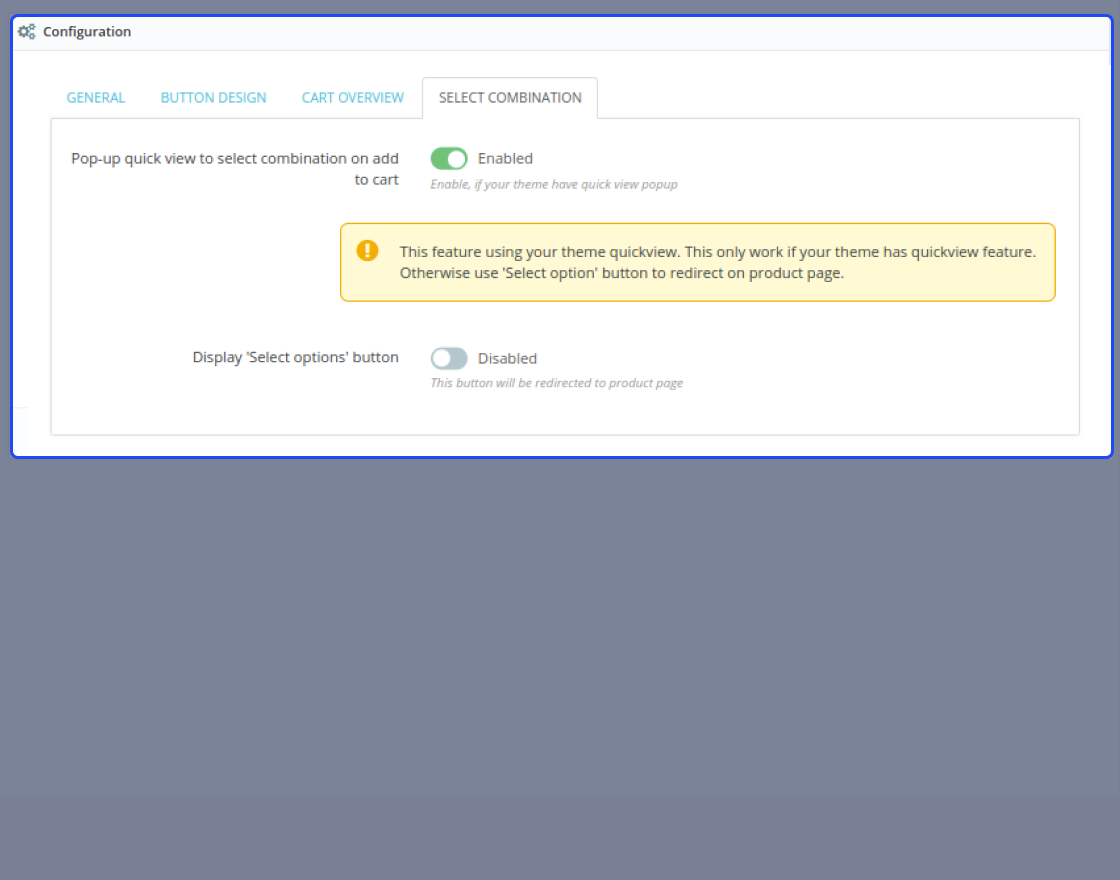Click the 'Disabled' toggle label
1120x880 pixels.
pyautogui.click(x=507, y=359)
